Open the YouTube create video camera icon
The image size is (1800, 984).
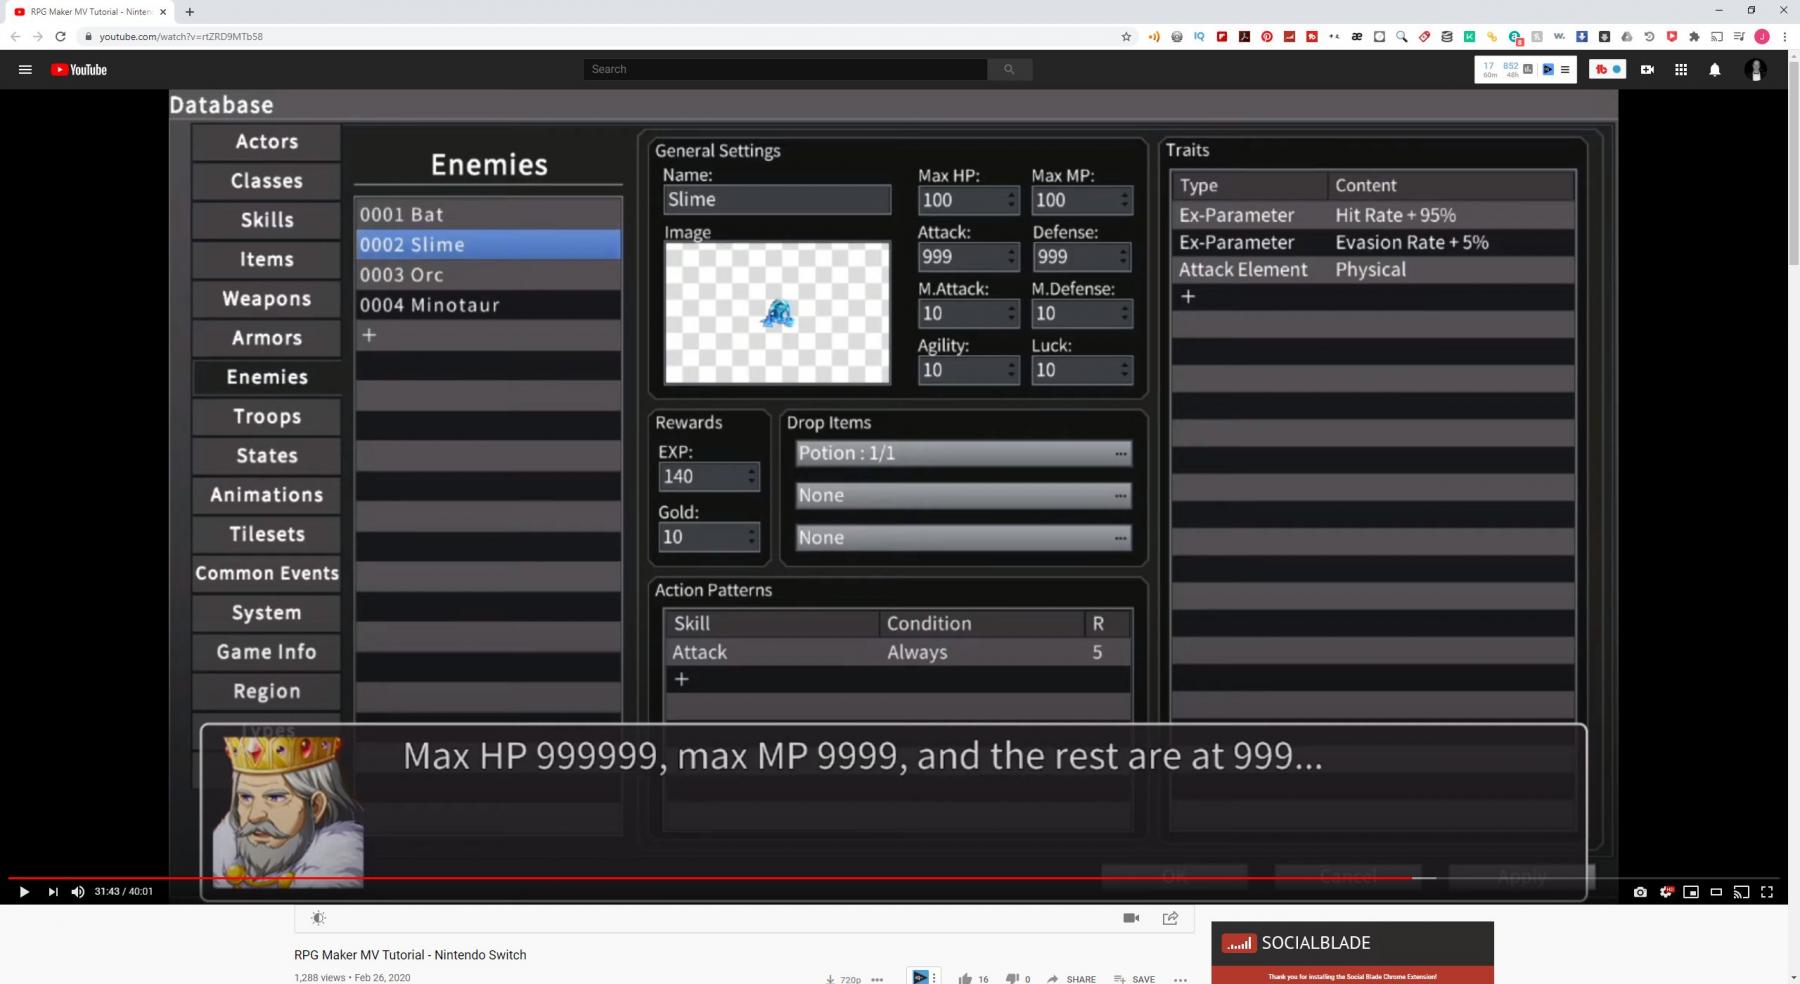click(1647, 70)
